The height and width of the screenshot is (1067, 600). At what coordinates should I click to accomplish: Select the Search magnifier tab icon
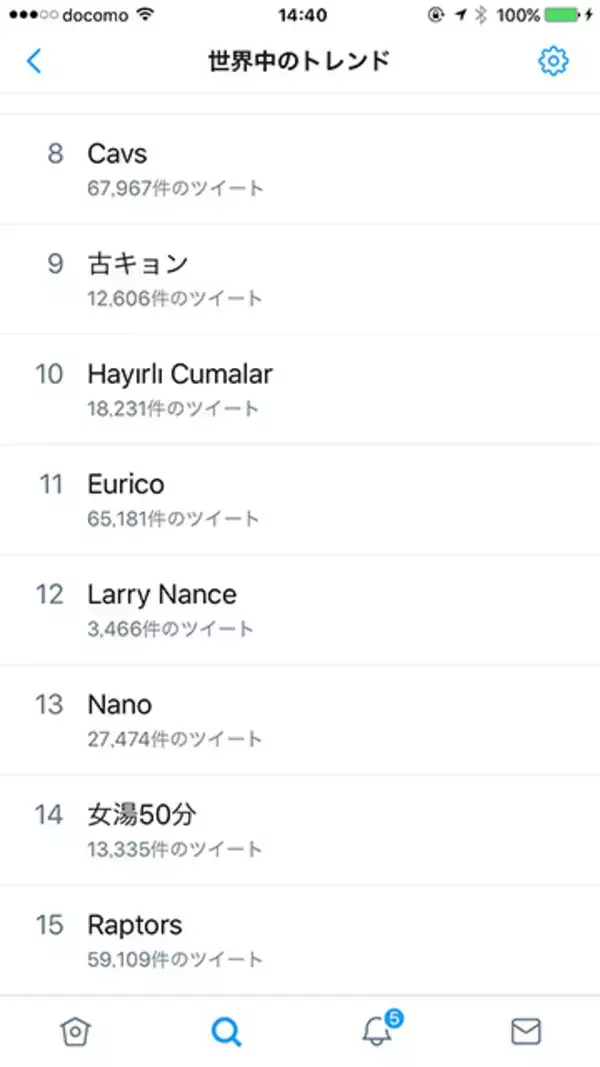(x=226, y=1031)
